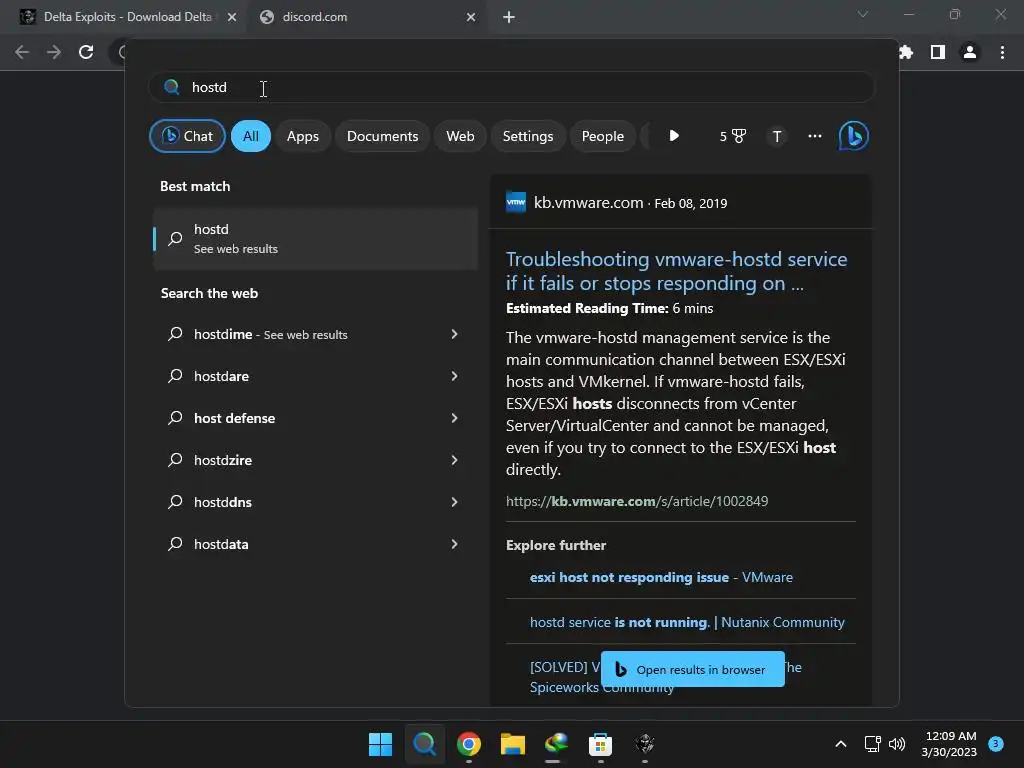Viewport: 1024px width, 768px height.
Task: Reload the browser page
Action: point(86,52)
